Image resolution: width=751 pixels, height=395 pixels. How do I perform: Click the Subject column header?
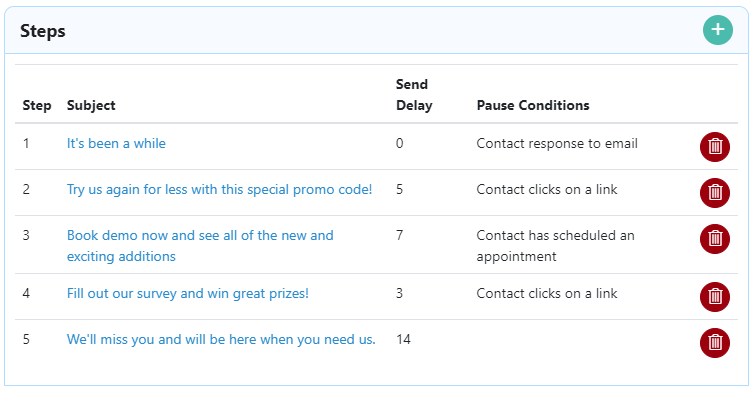91,105
